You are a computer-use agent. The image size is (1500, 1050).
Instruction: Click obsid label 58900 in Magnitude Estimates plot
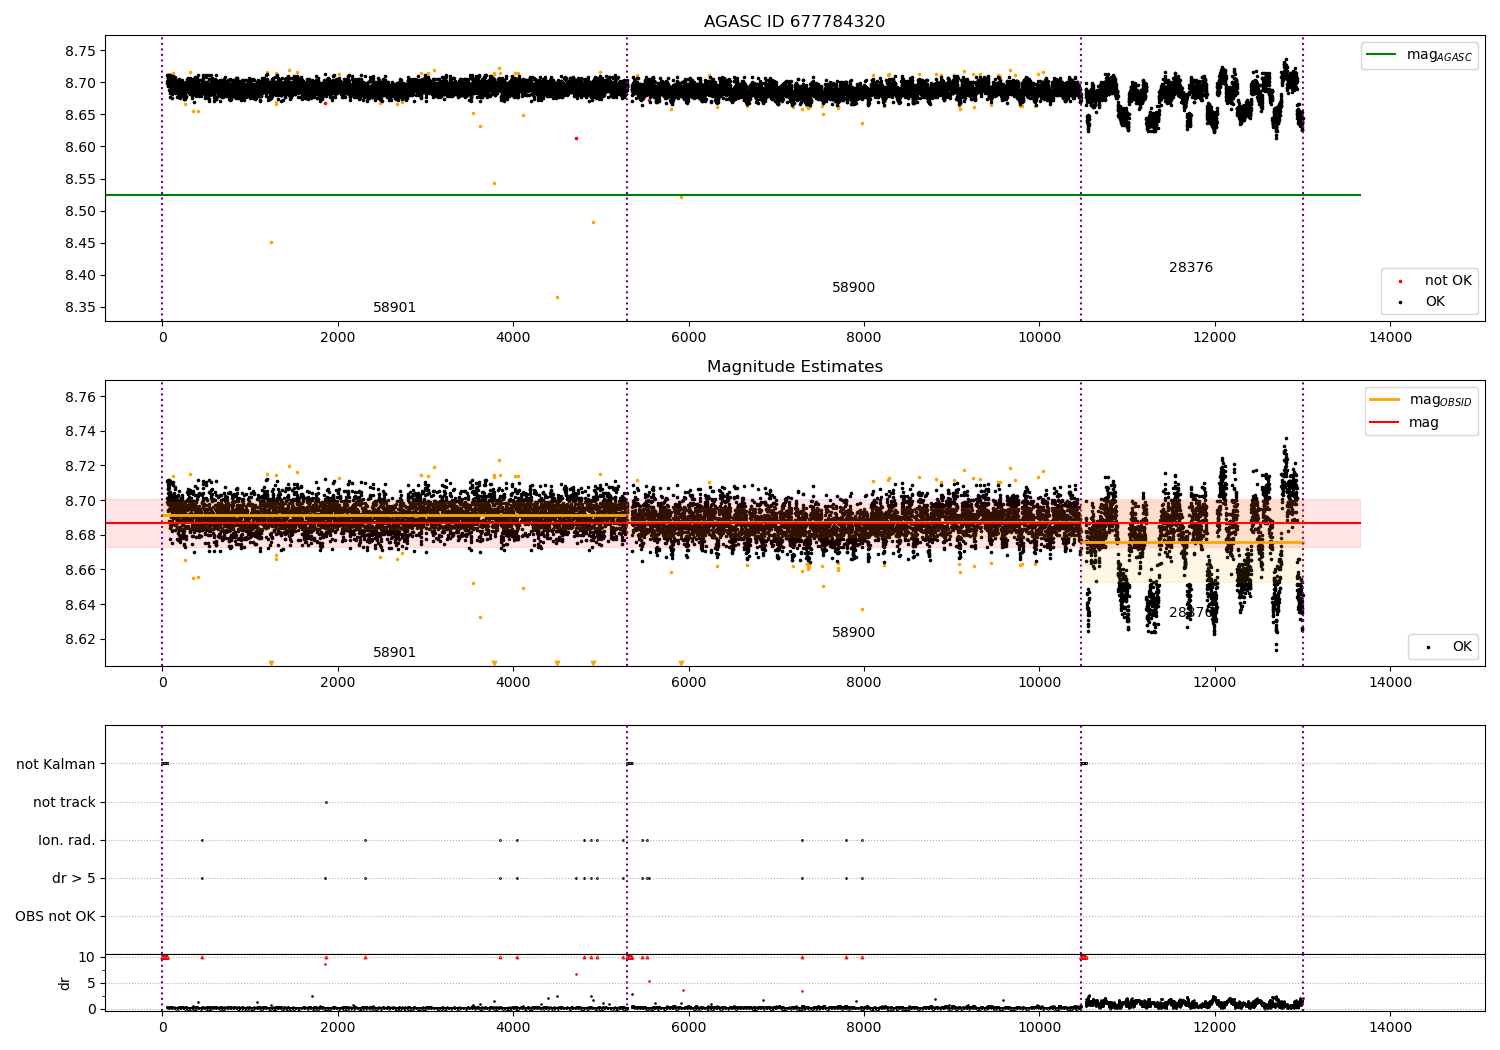point(853,633)
